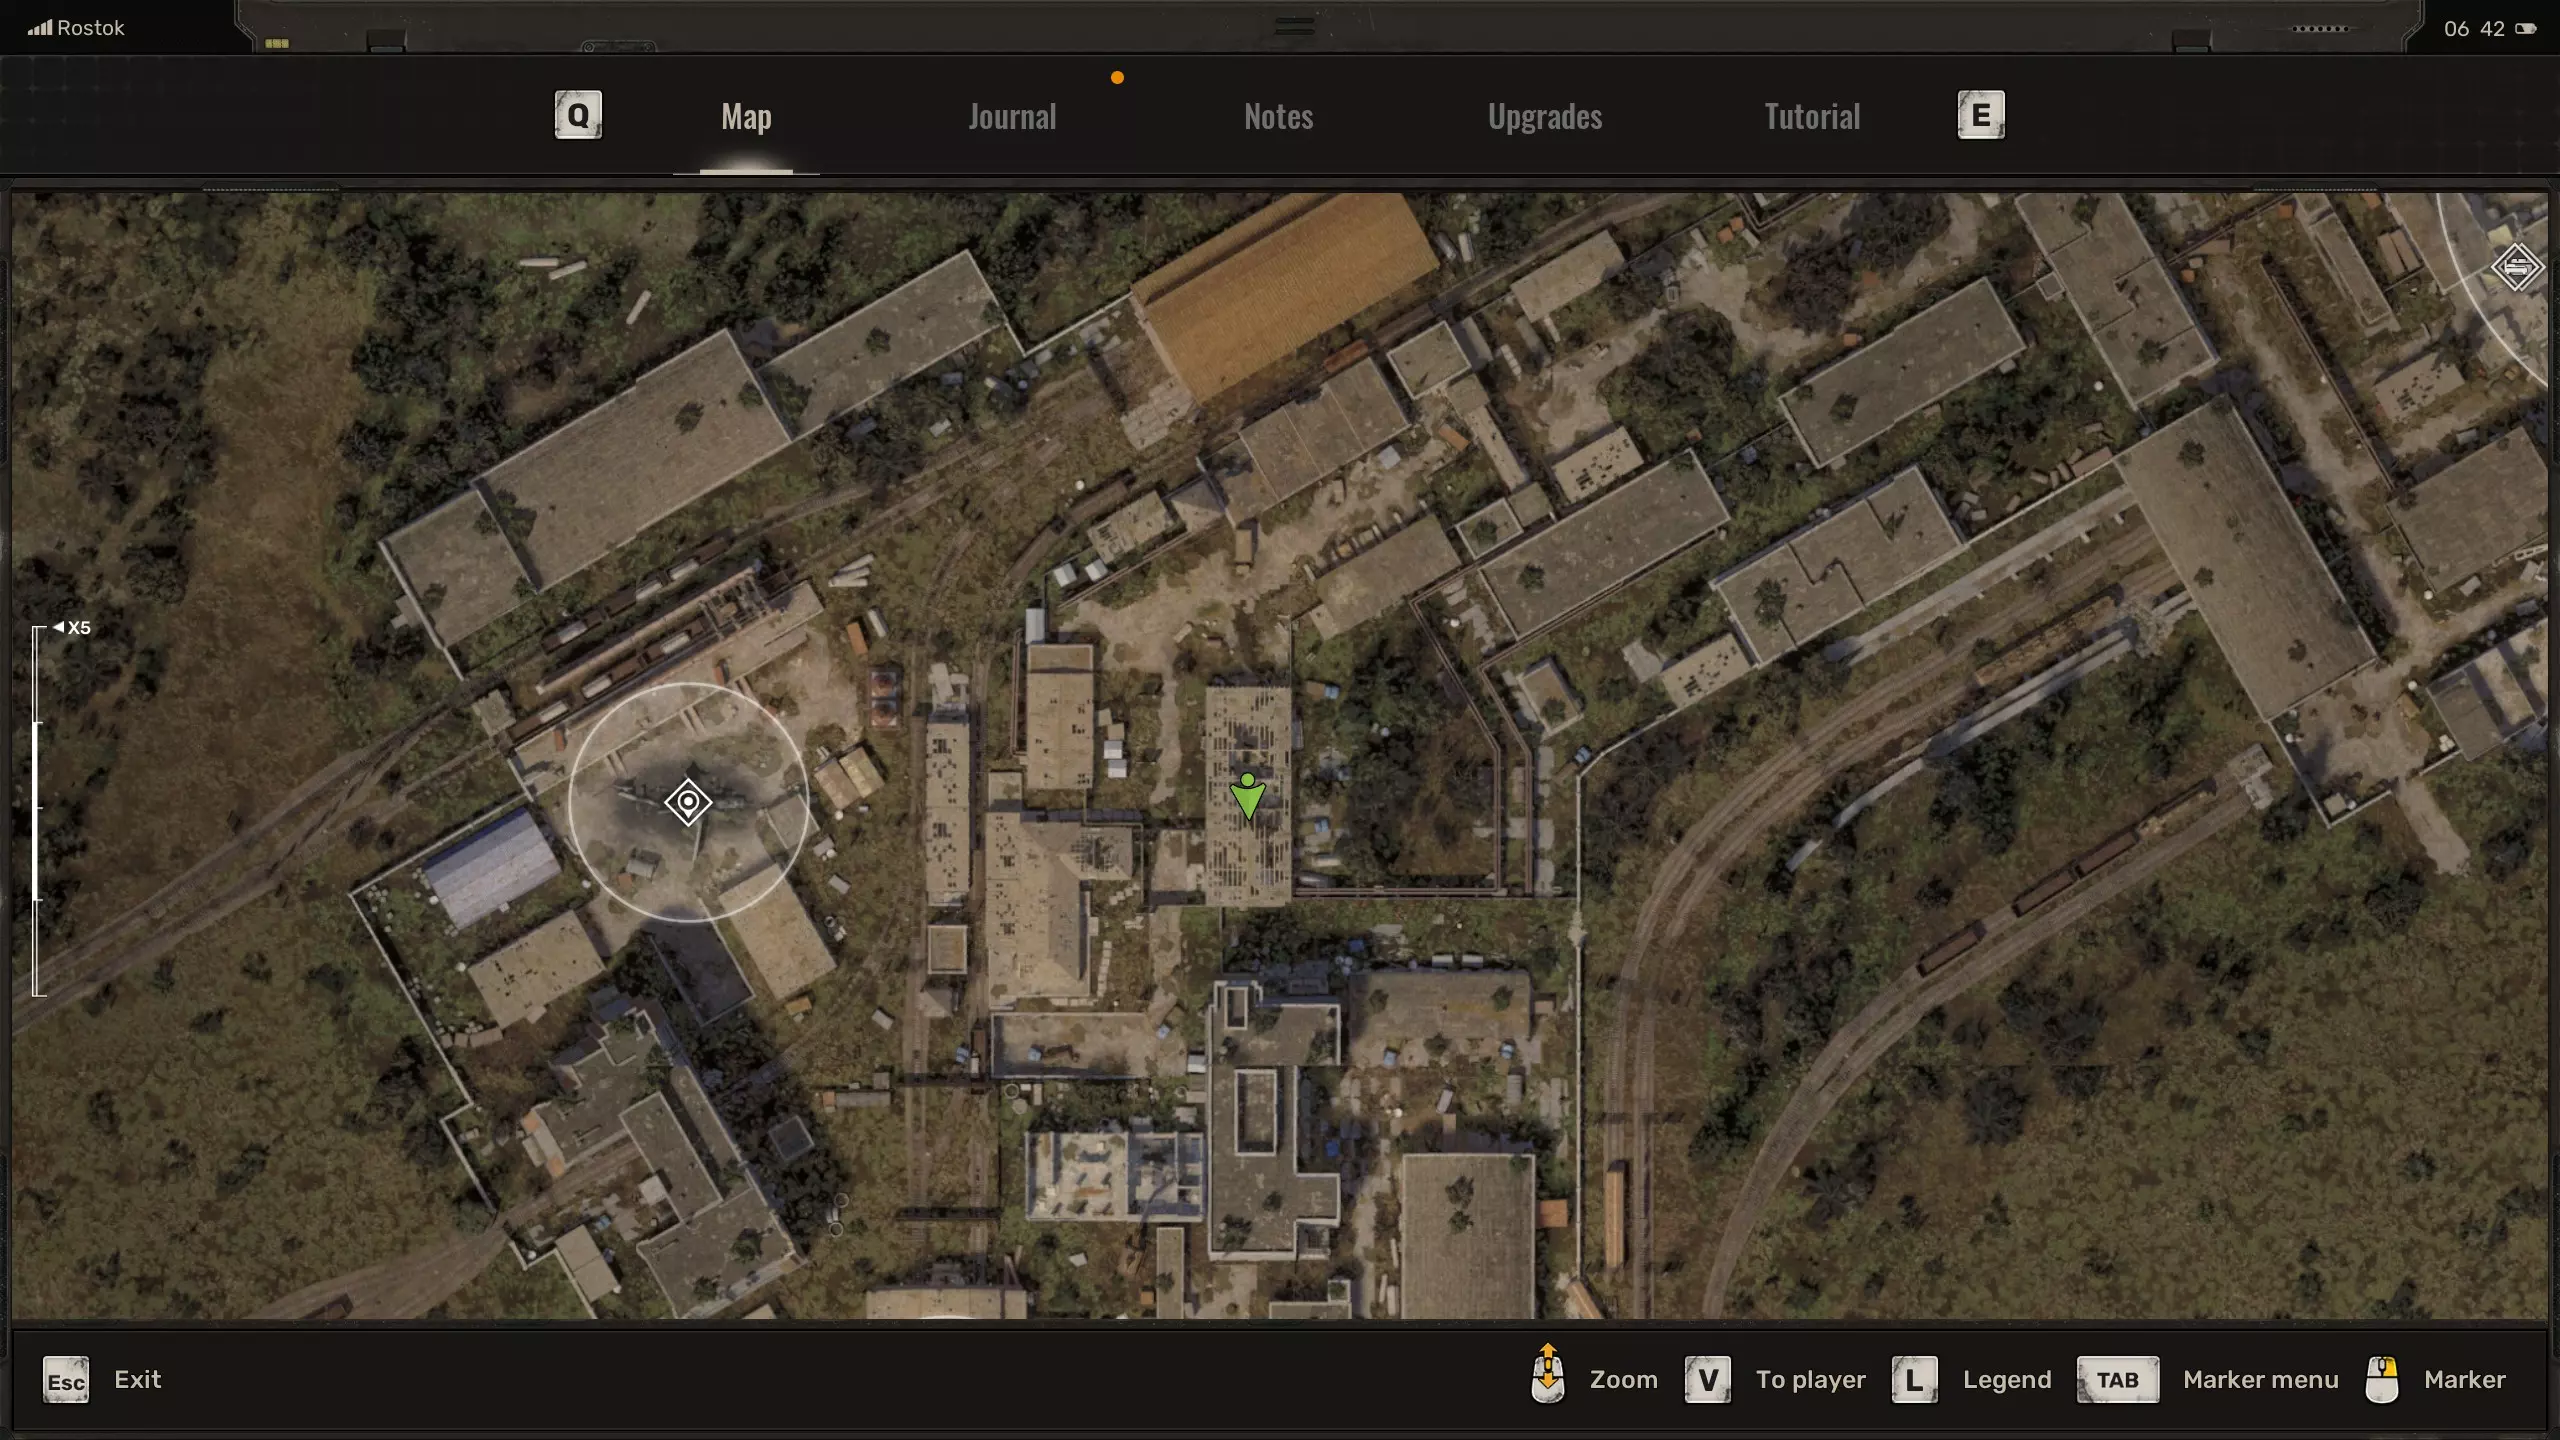Image resolution: width=2560 pixels, height=1440 pixels.
Task: Click the To player label
Action: [x=1810, y=1380]
